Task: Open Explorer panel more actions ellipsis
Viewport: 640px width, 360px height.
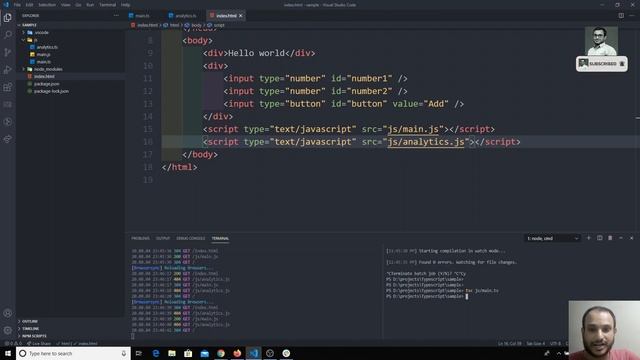Action: coord(116,16)
